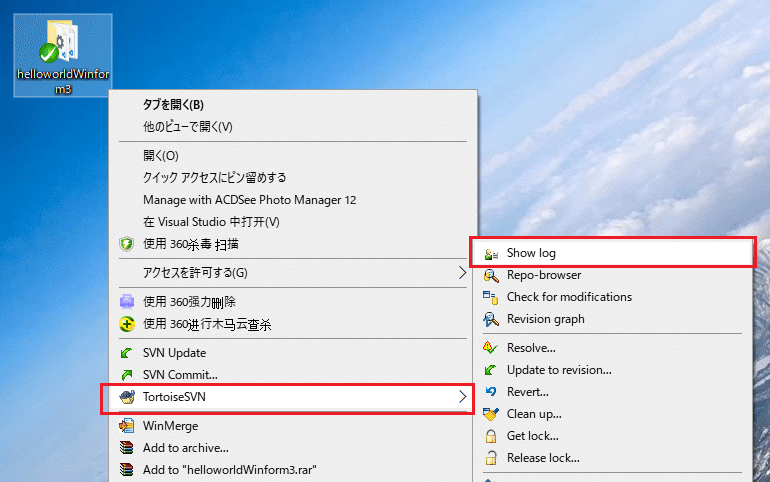Expand the アクセスを許可する(G) submenu arrow
The image size is (770, 482).
coord(462,273)
